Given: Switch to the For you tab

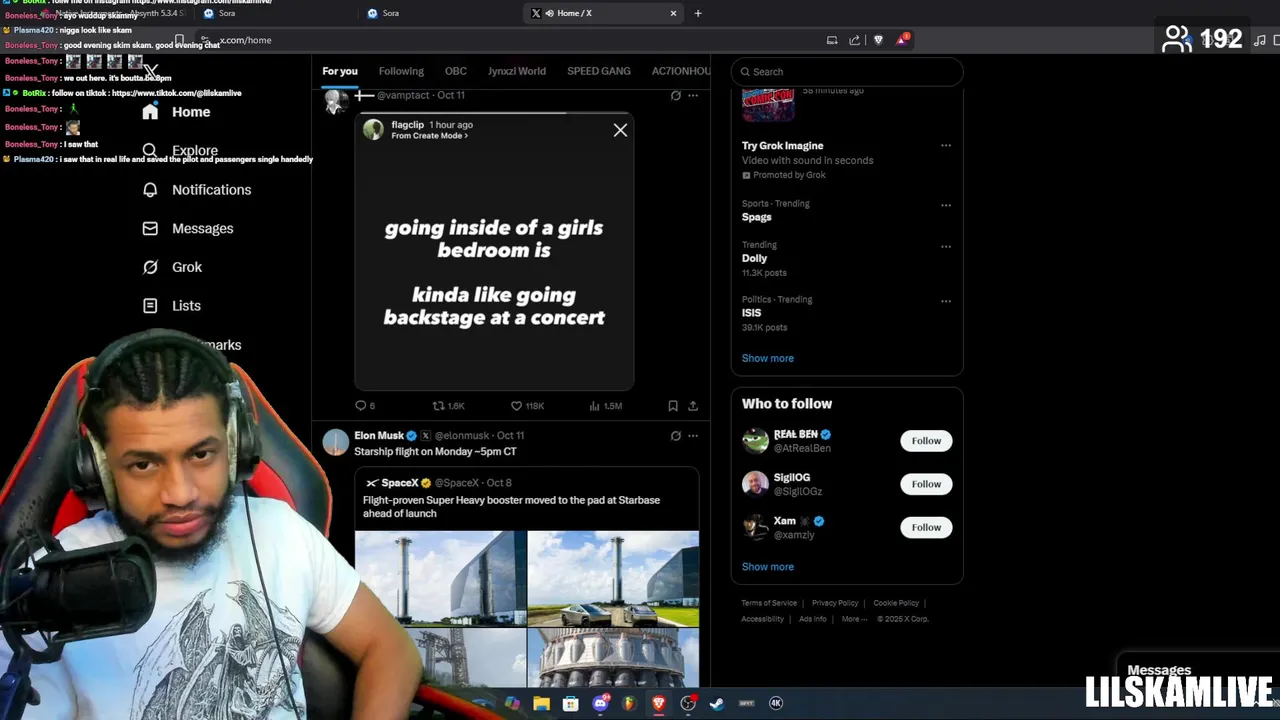Looking at the screenshot, I should (x=339, y=71).
